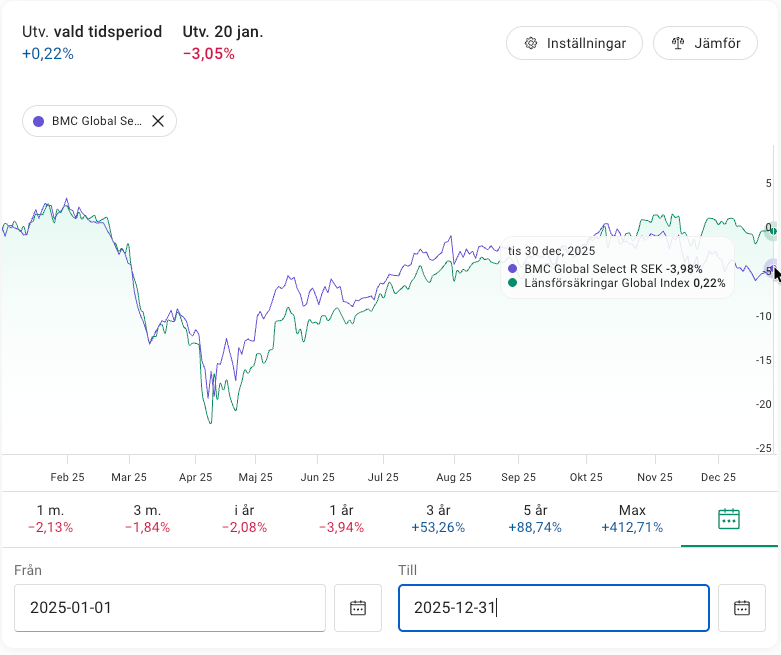Select the 3 m. period tab

[146, 519]
